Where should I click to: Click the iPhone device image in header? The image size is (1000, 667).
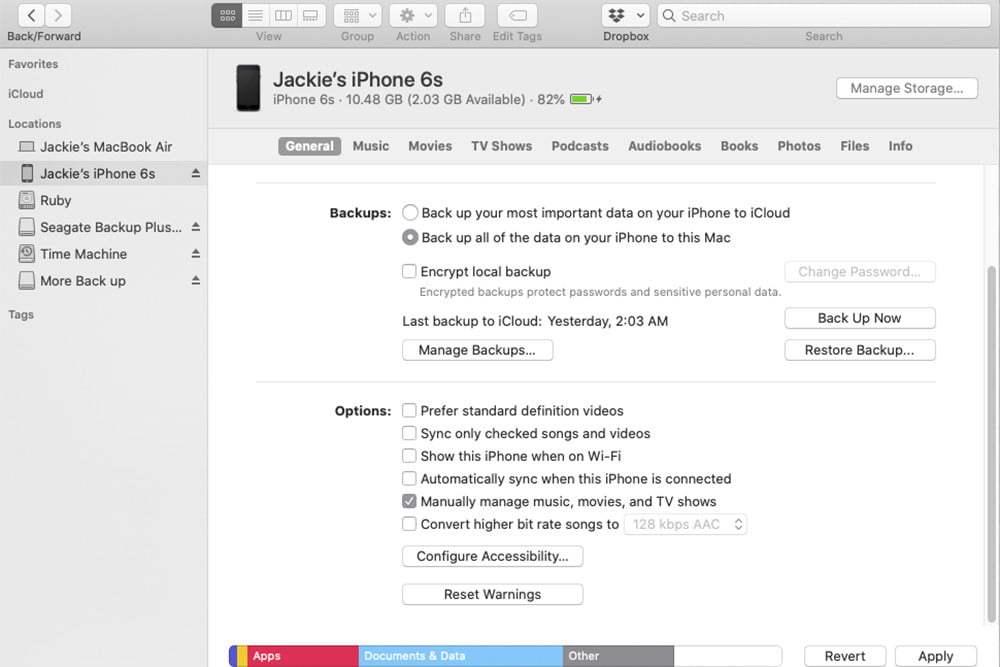click(x=248, y=88)
